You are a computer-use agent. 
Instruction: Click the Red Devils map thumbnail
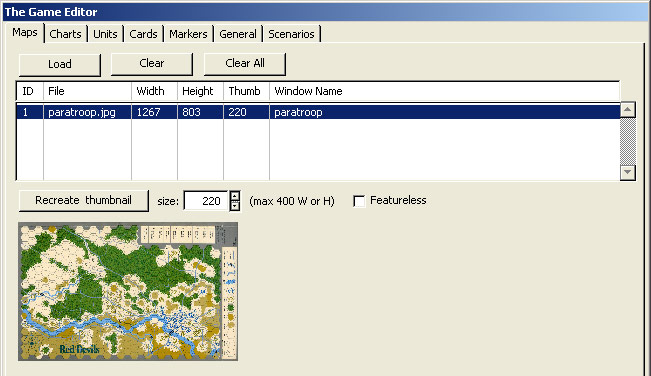(128, 291)
